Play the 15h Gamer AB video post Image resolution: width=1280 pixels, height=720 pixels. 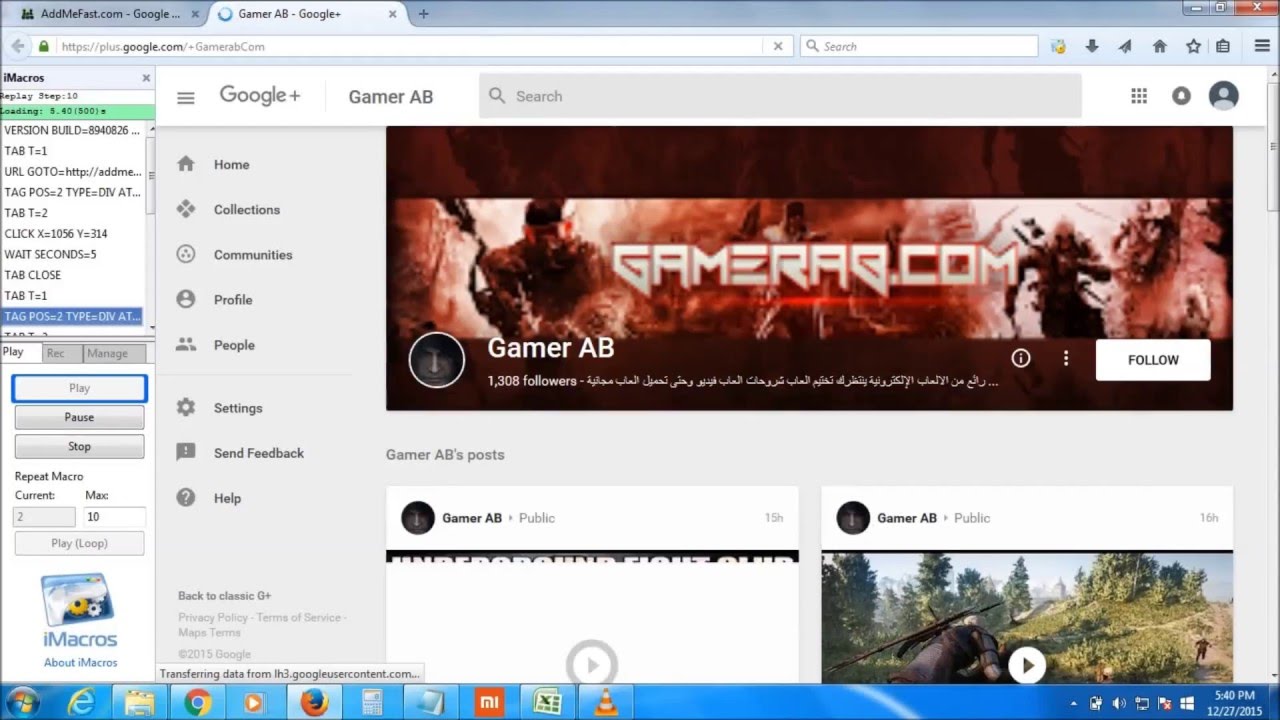pos(592,663)
